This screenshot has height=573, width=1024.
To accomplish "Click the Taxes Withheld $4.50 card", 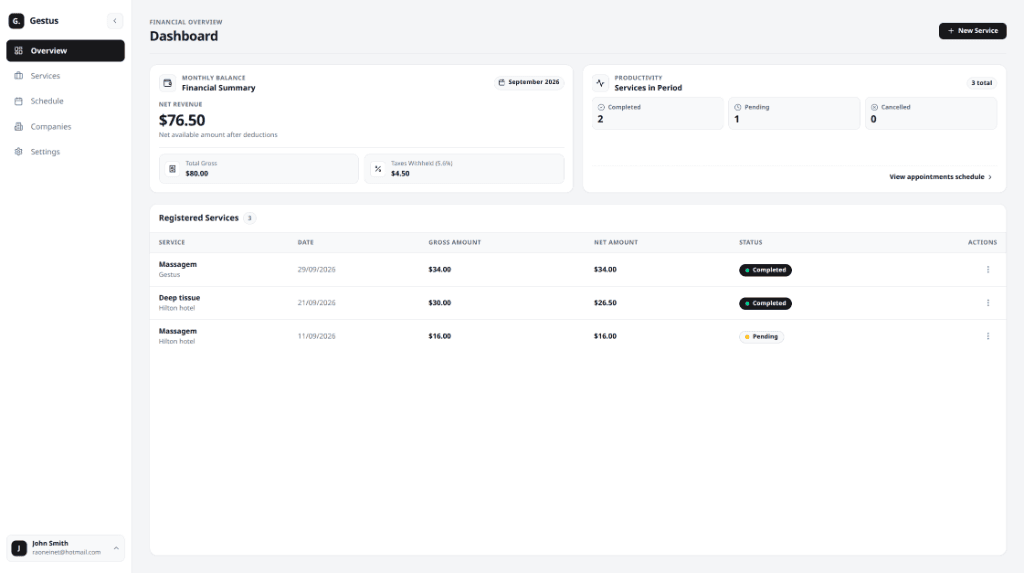I will point(464,169).
